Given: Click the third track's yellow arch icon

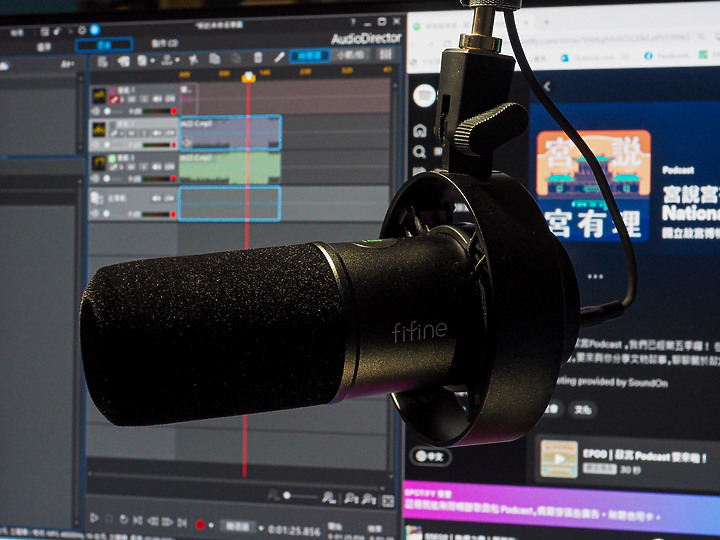Looking at the screenshot, I should click(x=99, y=163).
